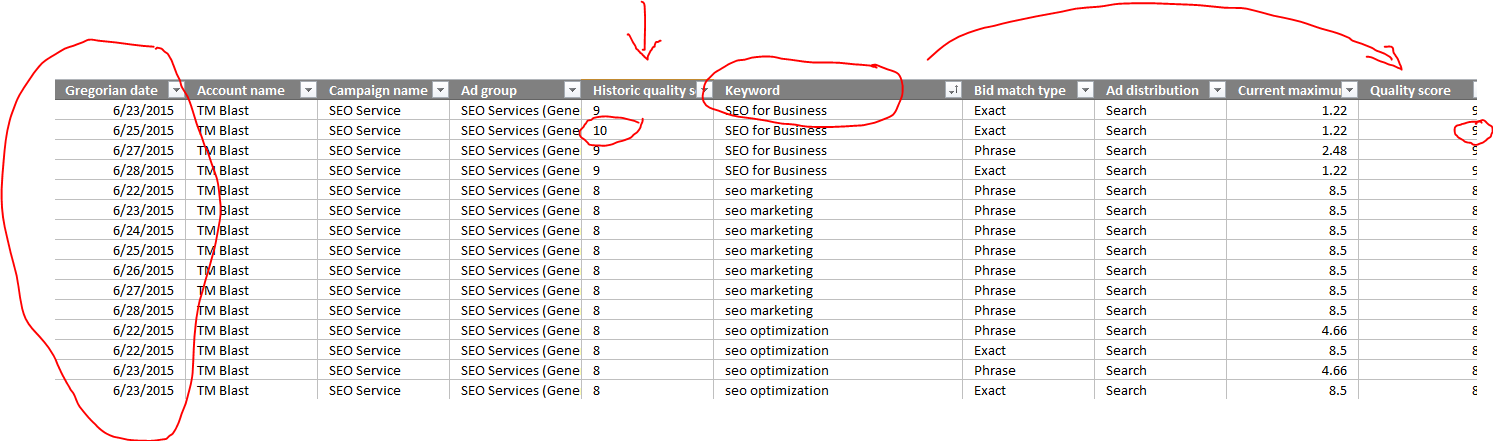Open the Gregorian date filter dropdown
The height and width of the screenshot is (441, 1493).
[177, 90]
